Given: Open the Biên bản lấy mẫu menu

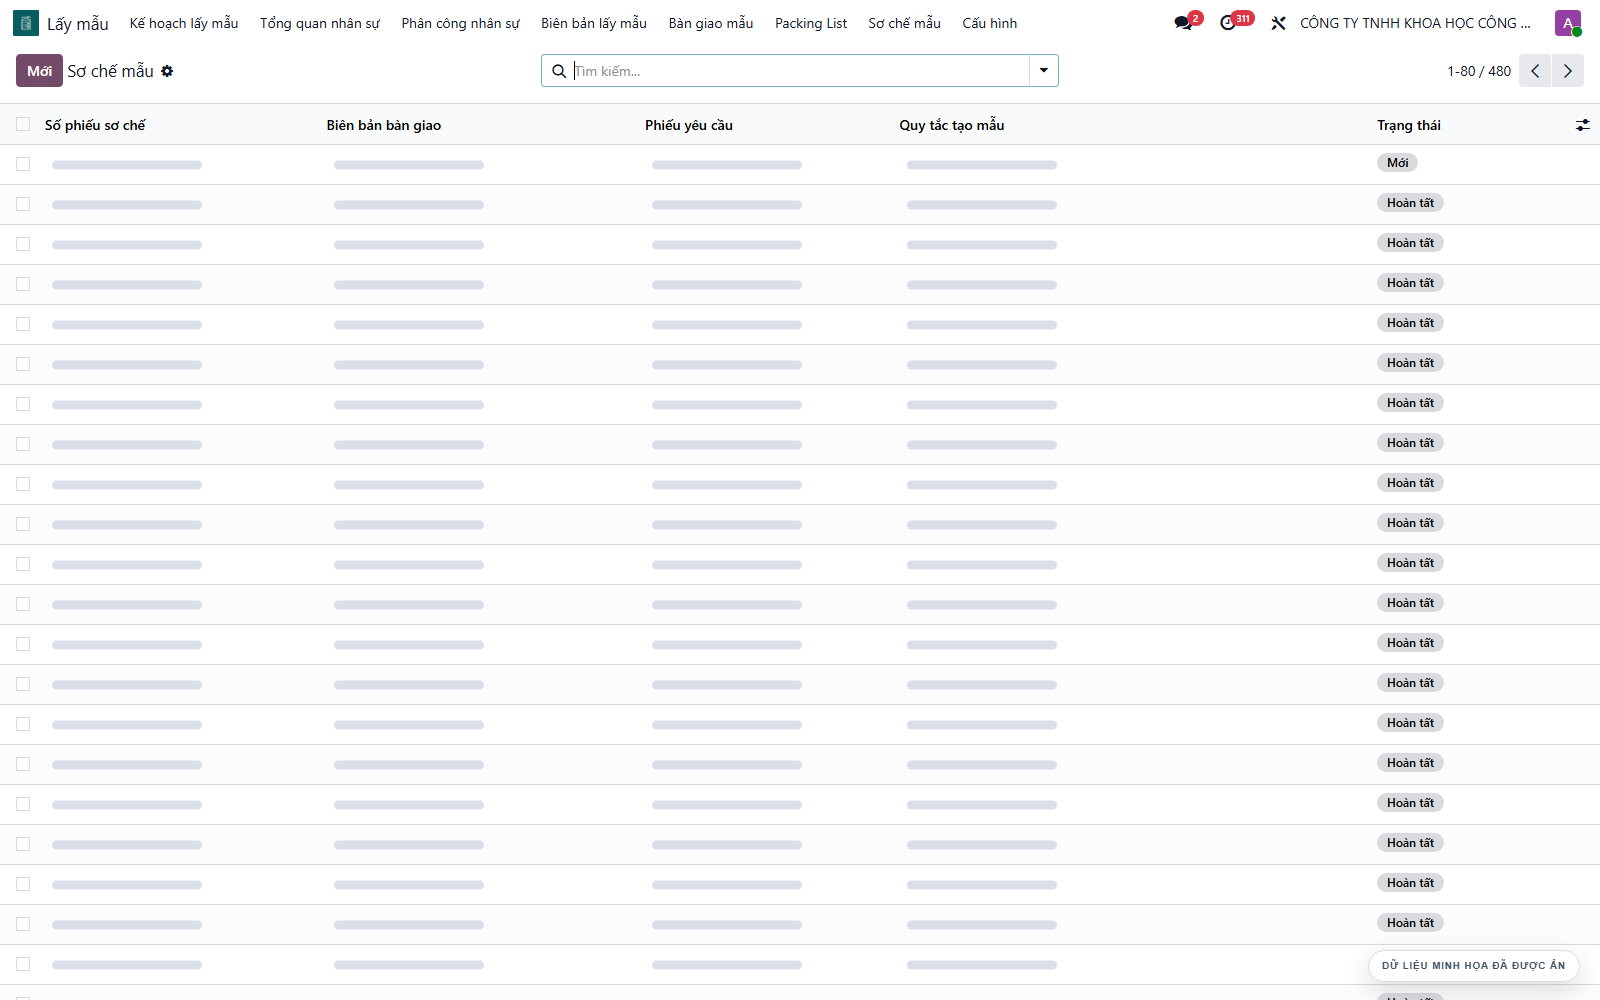Looking at the screenshot, I should [594, 23].
